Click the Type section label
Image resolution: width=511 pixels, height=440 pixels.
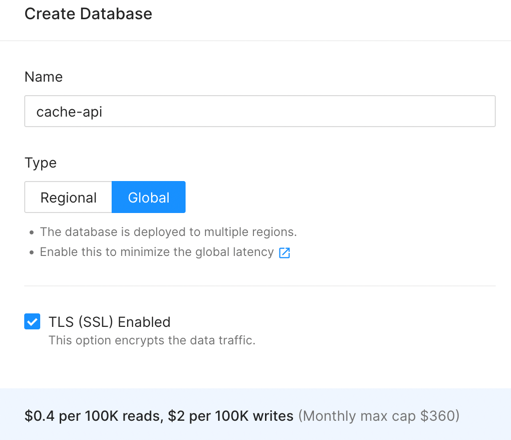coord(40,163)
